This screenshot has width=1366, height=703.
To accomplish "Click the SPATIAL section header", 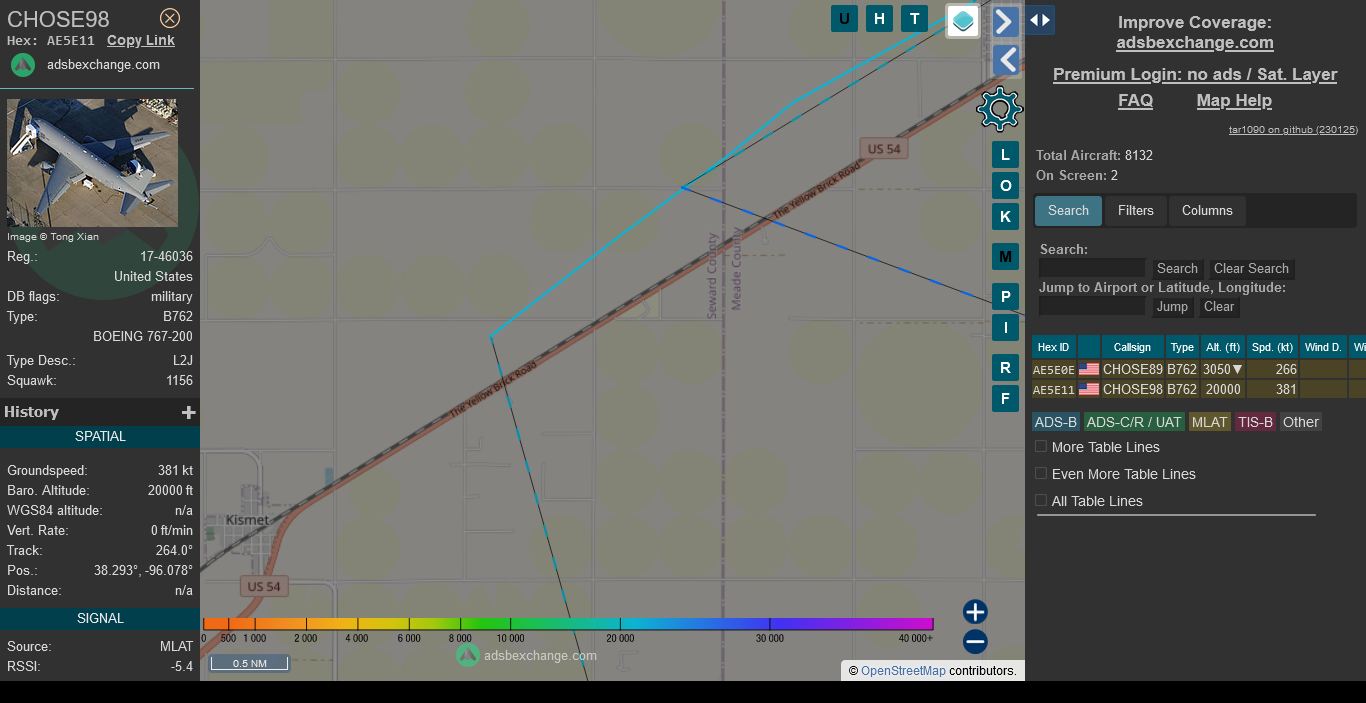I will click(100, 436).
